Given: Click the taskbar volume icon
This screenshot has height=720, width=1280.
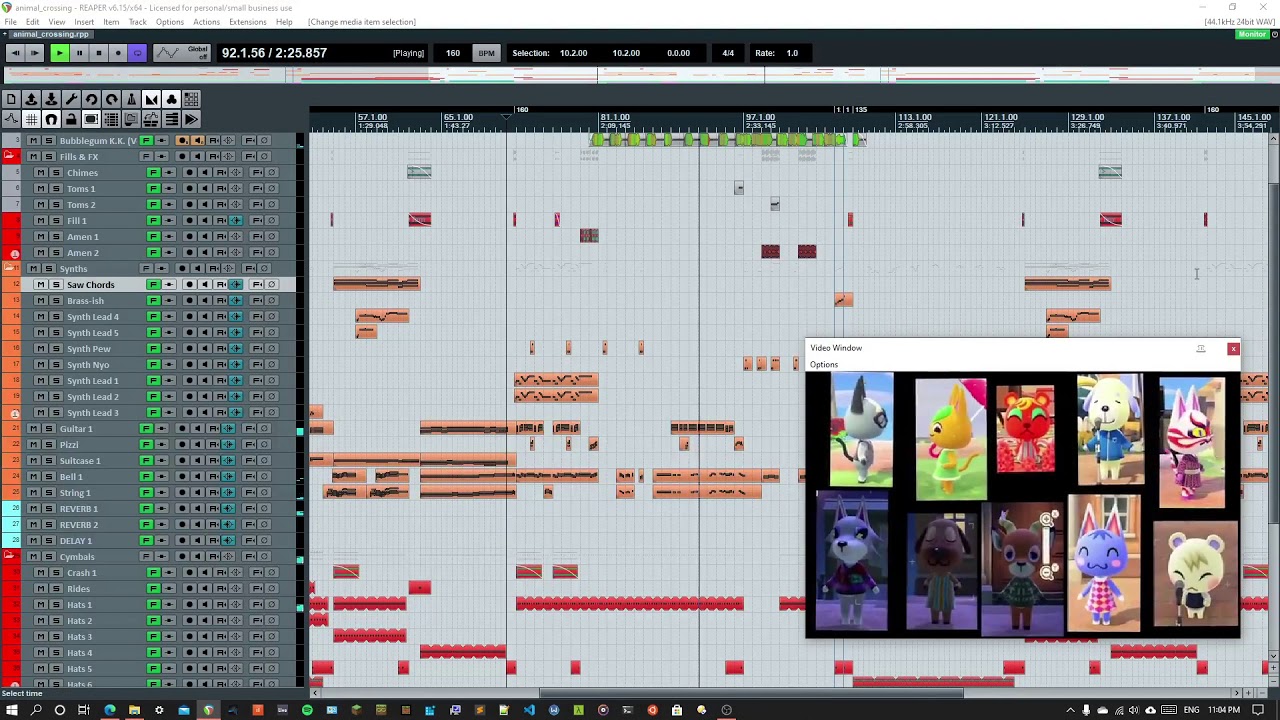Looking at the screenshot, I should click(x=1134, y=710).
